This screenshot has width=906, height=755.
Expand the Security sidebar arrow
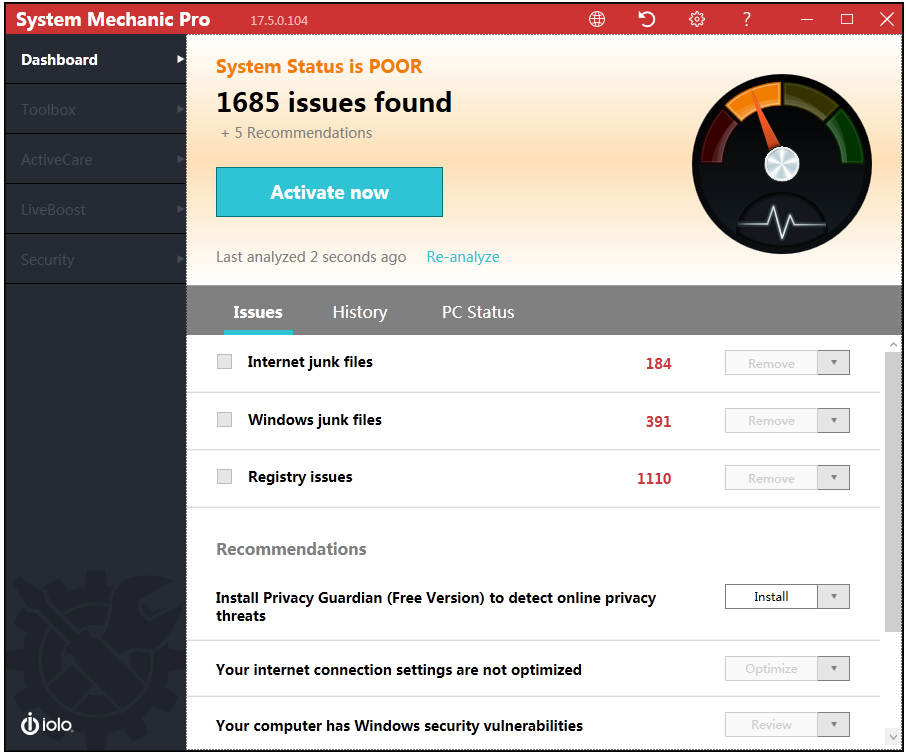point(180,259)
